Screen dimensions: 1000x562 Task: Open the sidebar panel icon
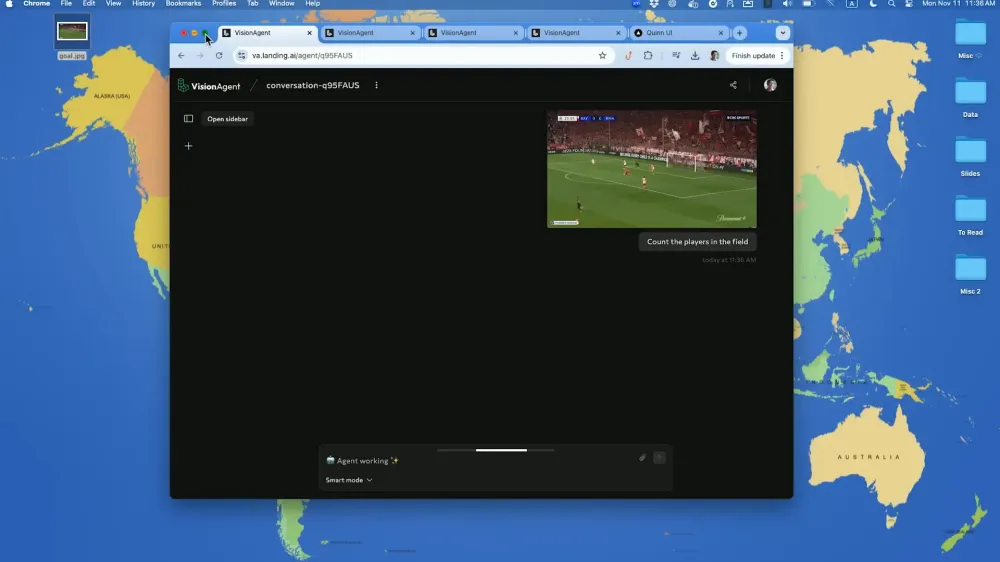(x=188, y=119)
